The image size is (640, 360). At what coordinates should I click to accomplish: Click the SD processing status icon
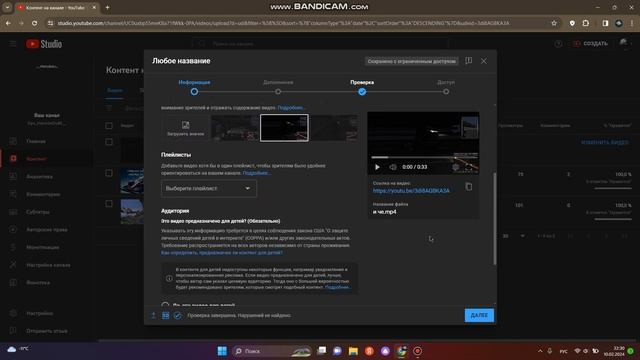165,316
